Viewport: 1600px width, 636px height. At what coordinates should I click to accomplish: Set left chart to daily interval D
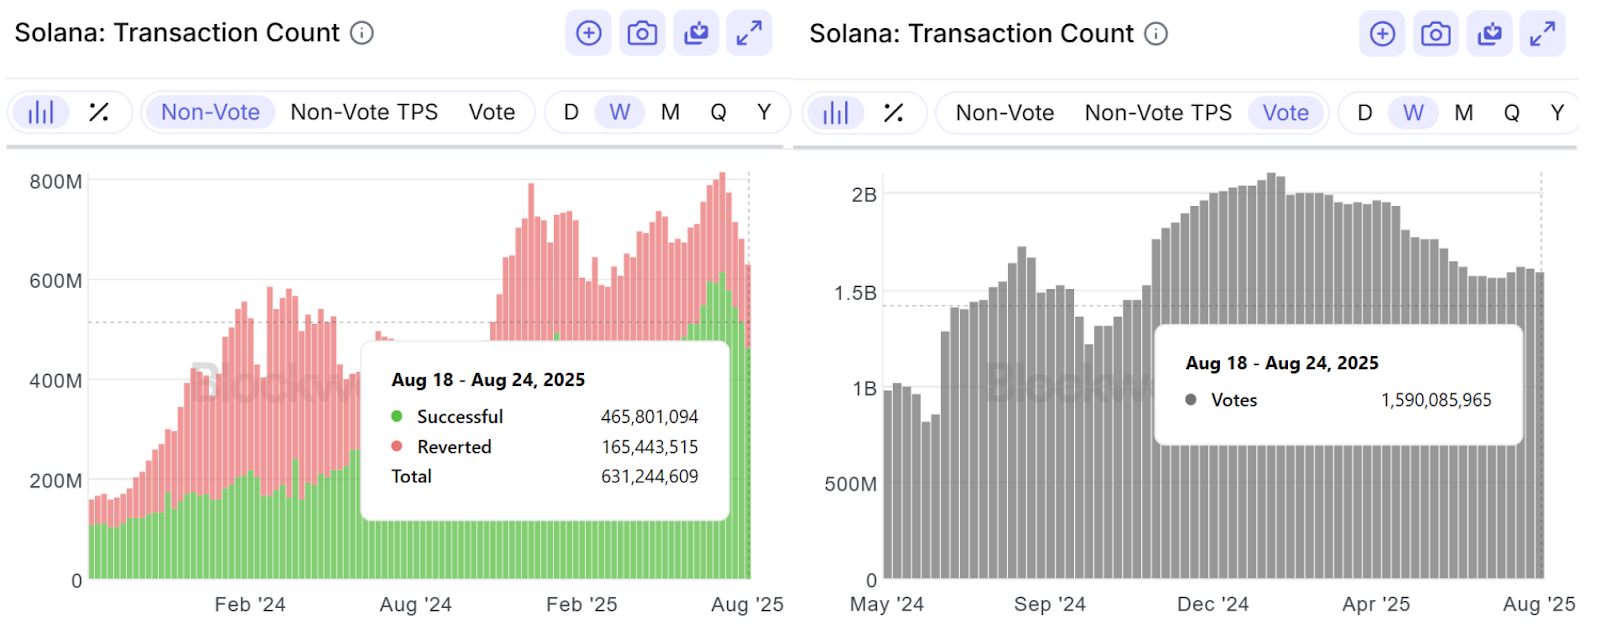coord(571,112)
